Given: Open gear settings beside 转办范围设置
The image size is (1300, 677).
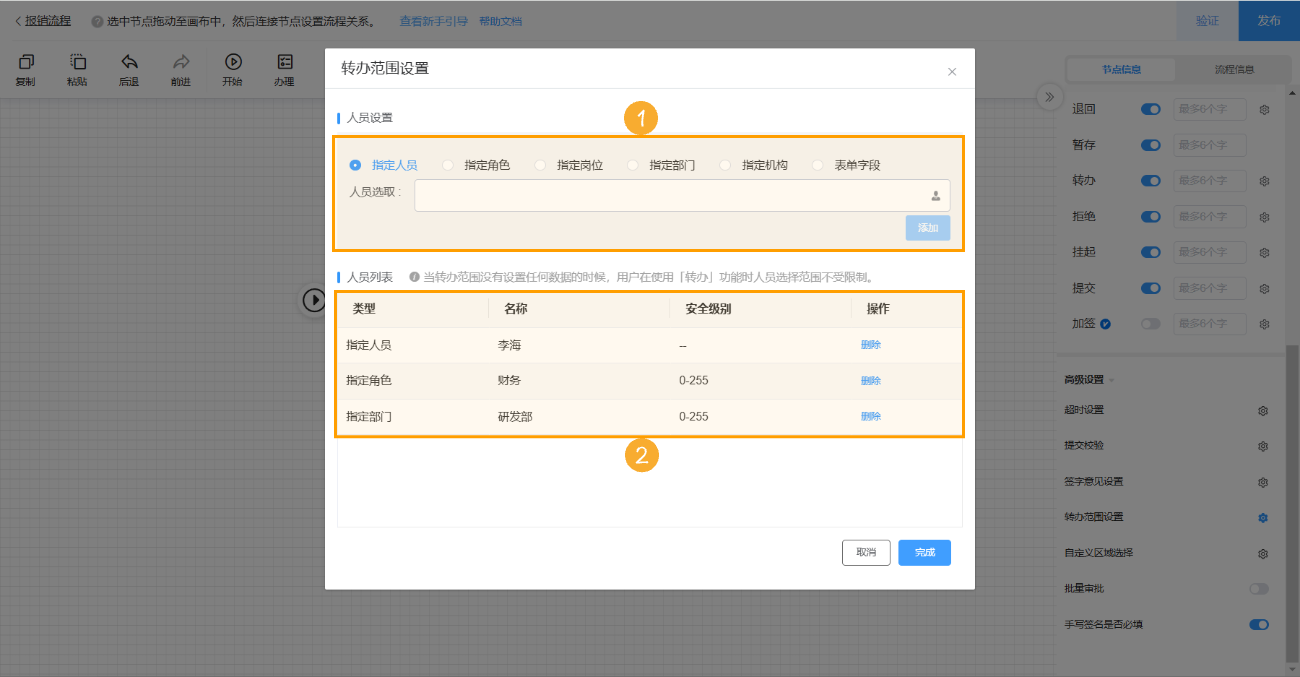Looking at the screenshot, I should 1263,517.
